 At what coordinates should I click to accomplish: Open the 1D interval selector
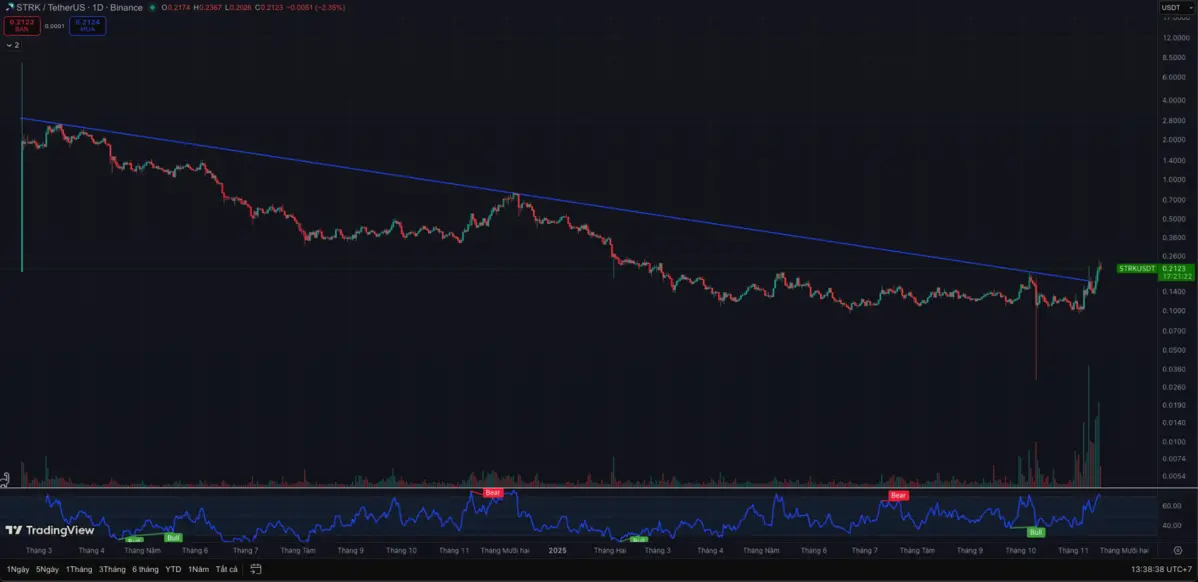97,7
